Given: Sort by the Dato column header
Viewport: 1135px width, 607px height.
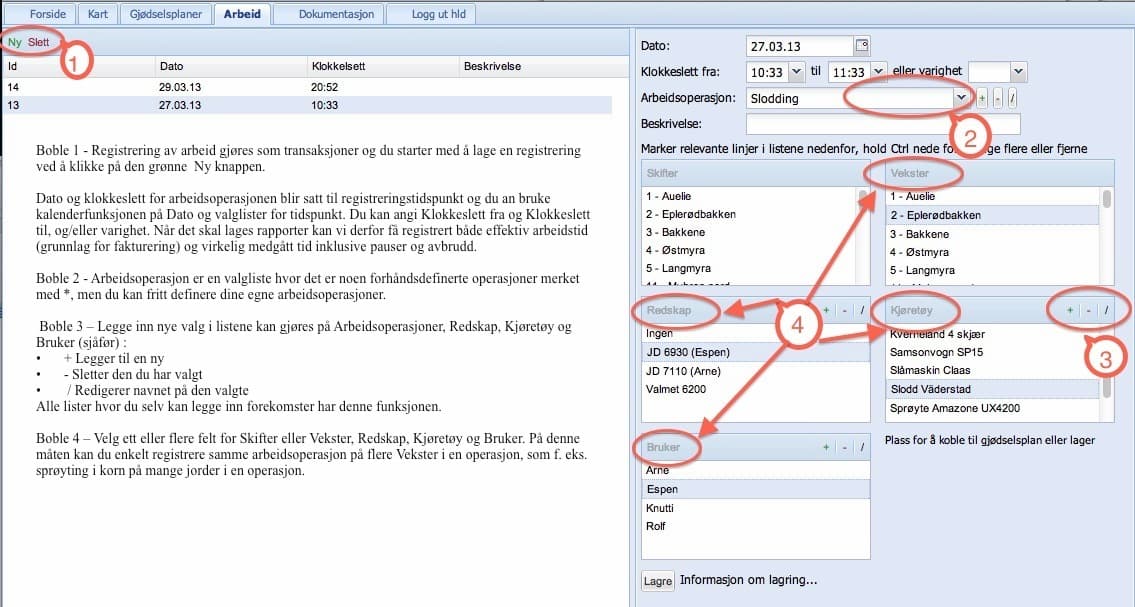Looking at the screenshot, I should tap(230, 66).
